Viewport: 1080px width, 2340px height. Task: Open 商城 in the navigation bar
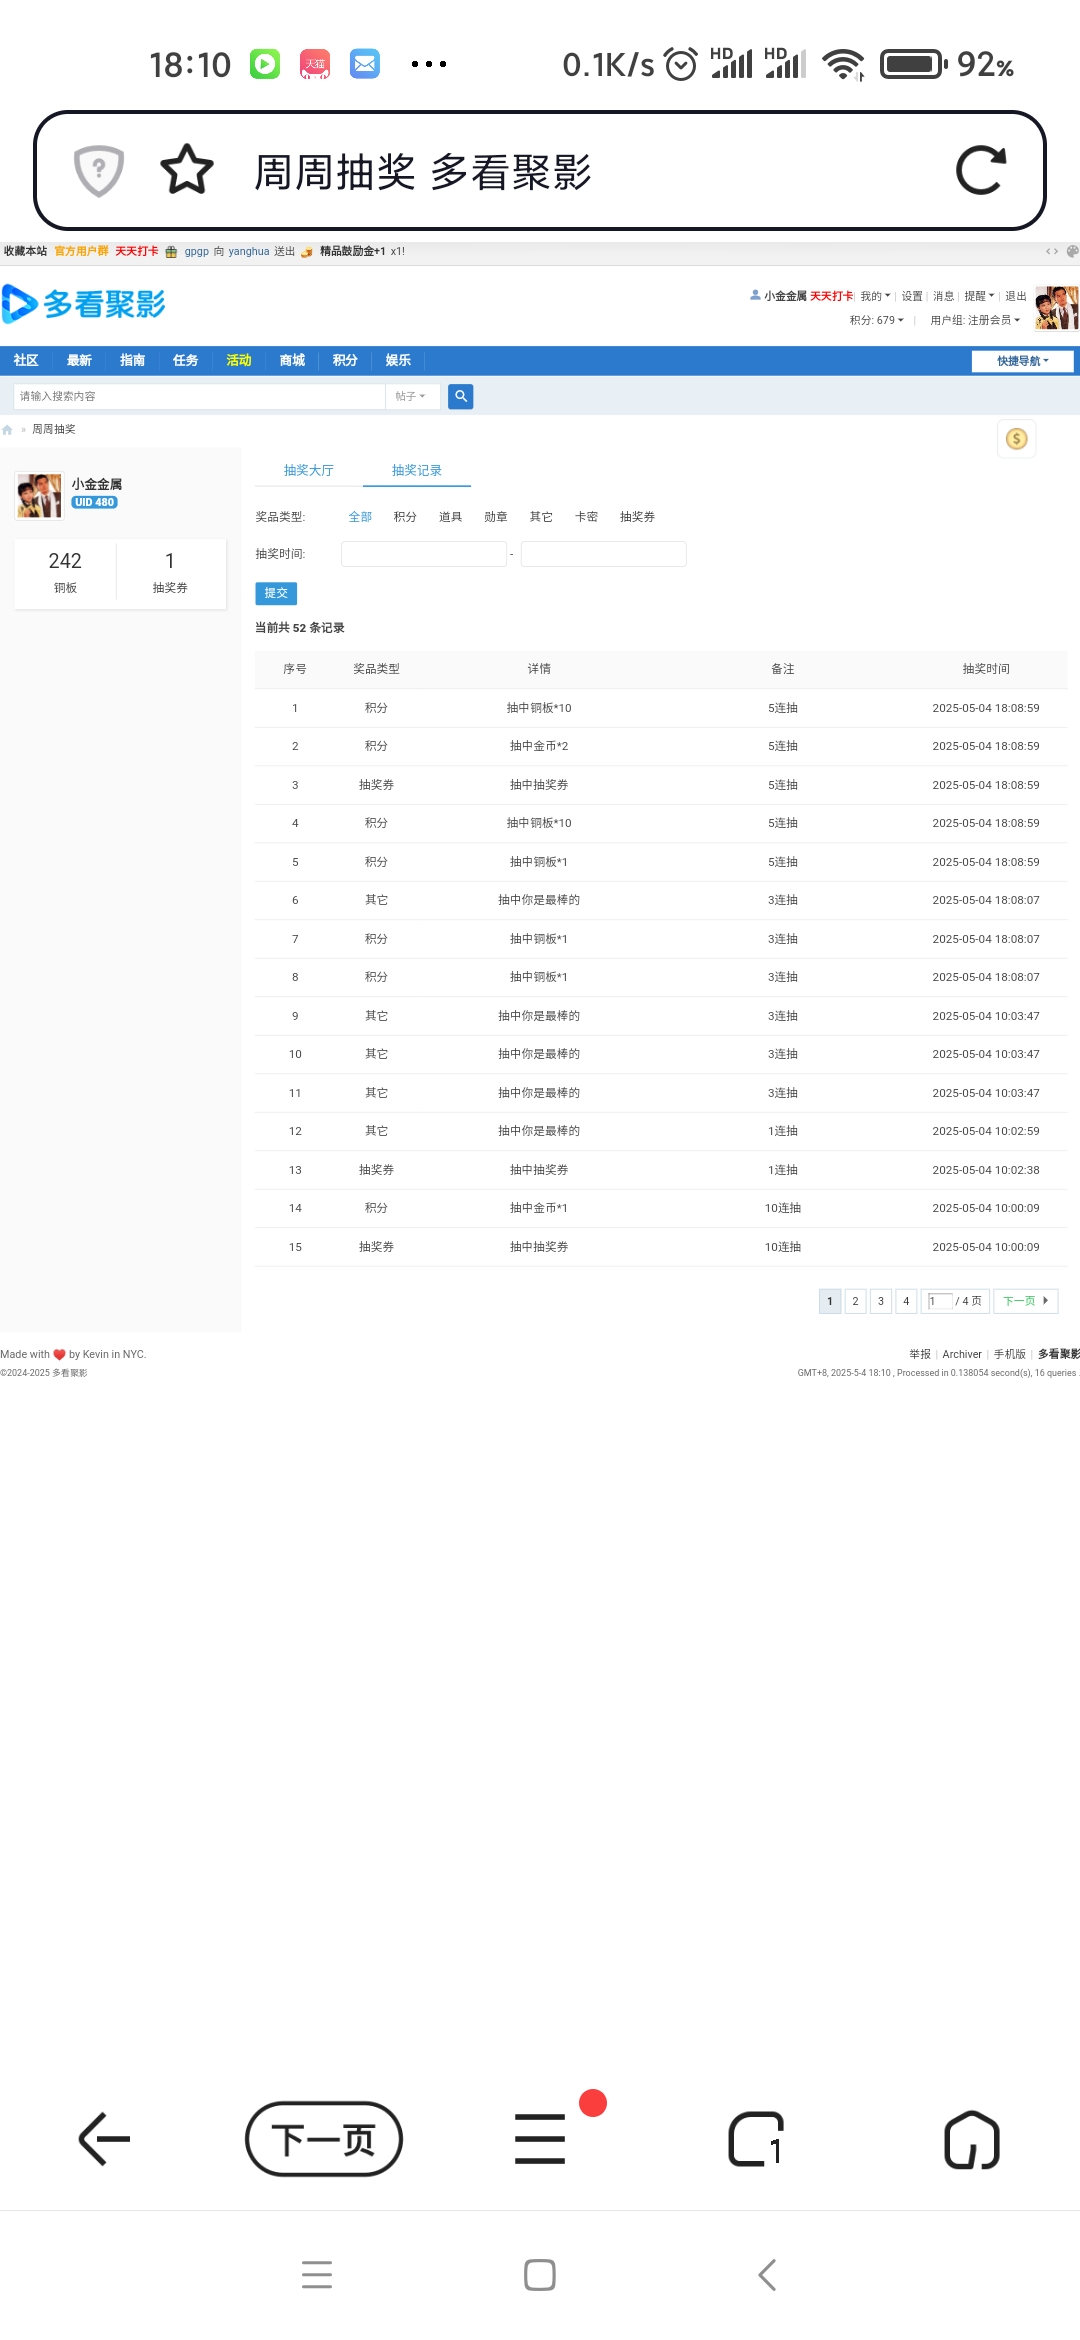[292, 361]
